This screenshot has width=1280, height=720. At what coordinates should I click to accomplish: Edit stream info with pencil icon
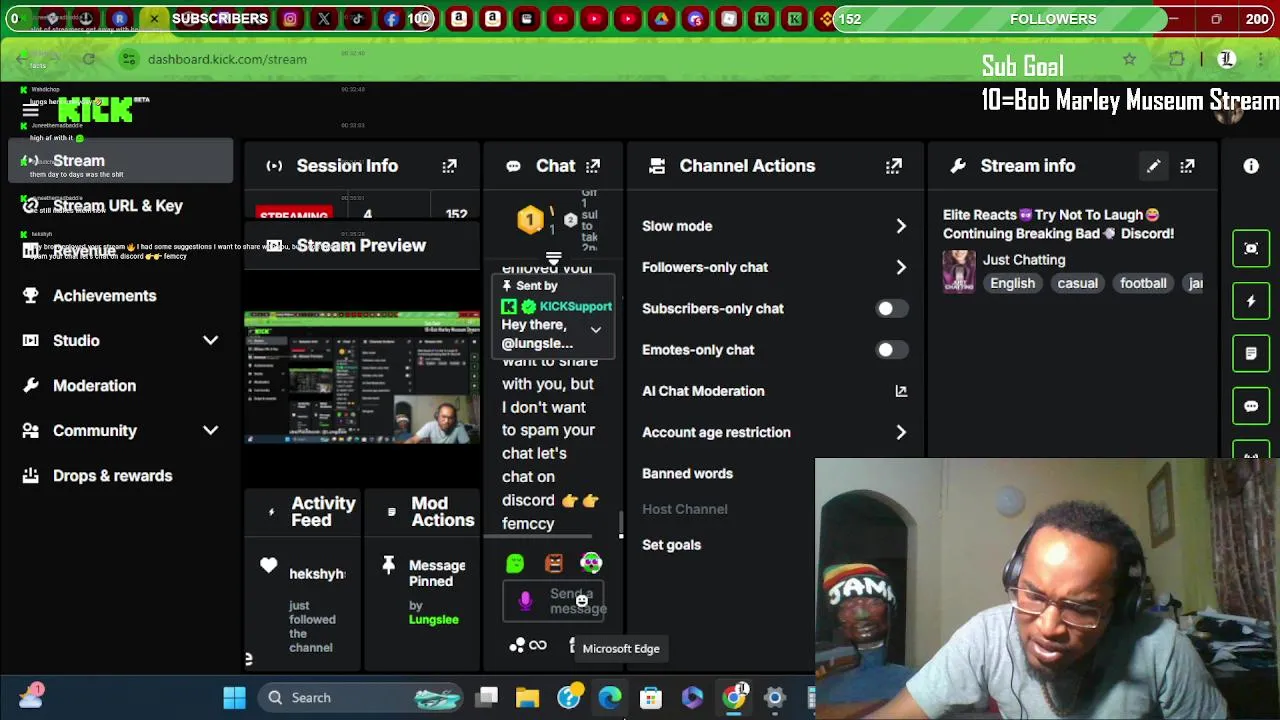coord(1153,166)
